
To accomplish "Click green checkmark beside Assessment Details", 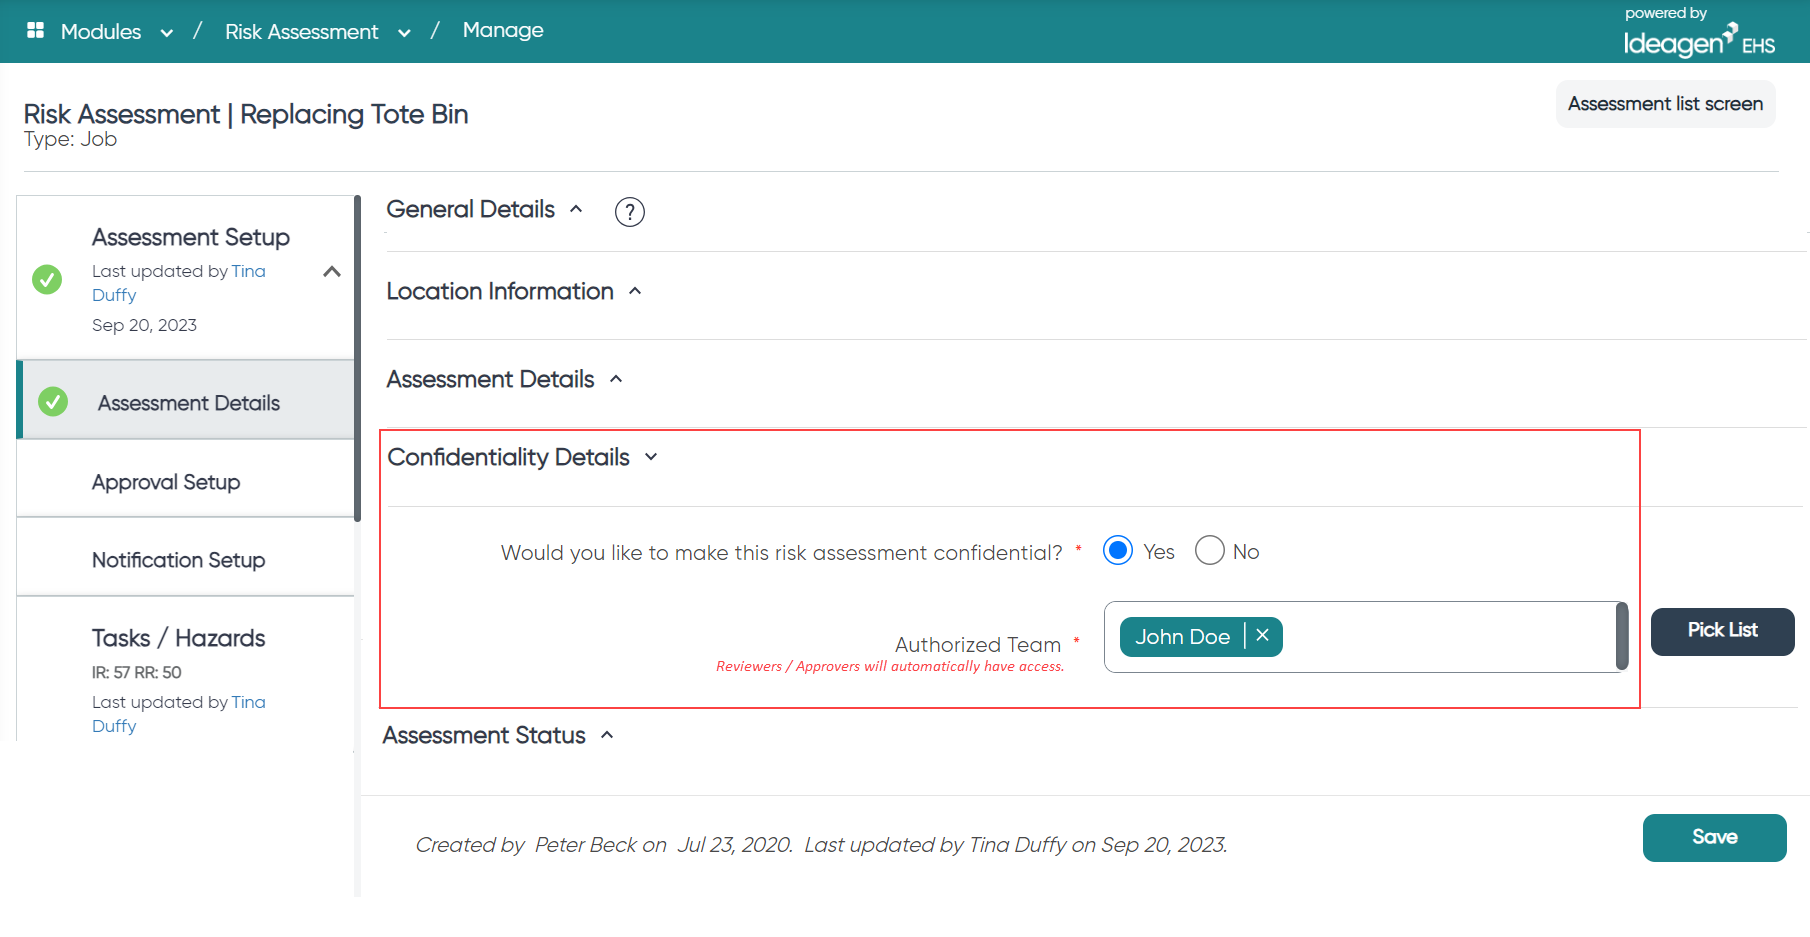I will coord(53,402).
